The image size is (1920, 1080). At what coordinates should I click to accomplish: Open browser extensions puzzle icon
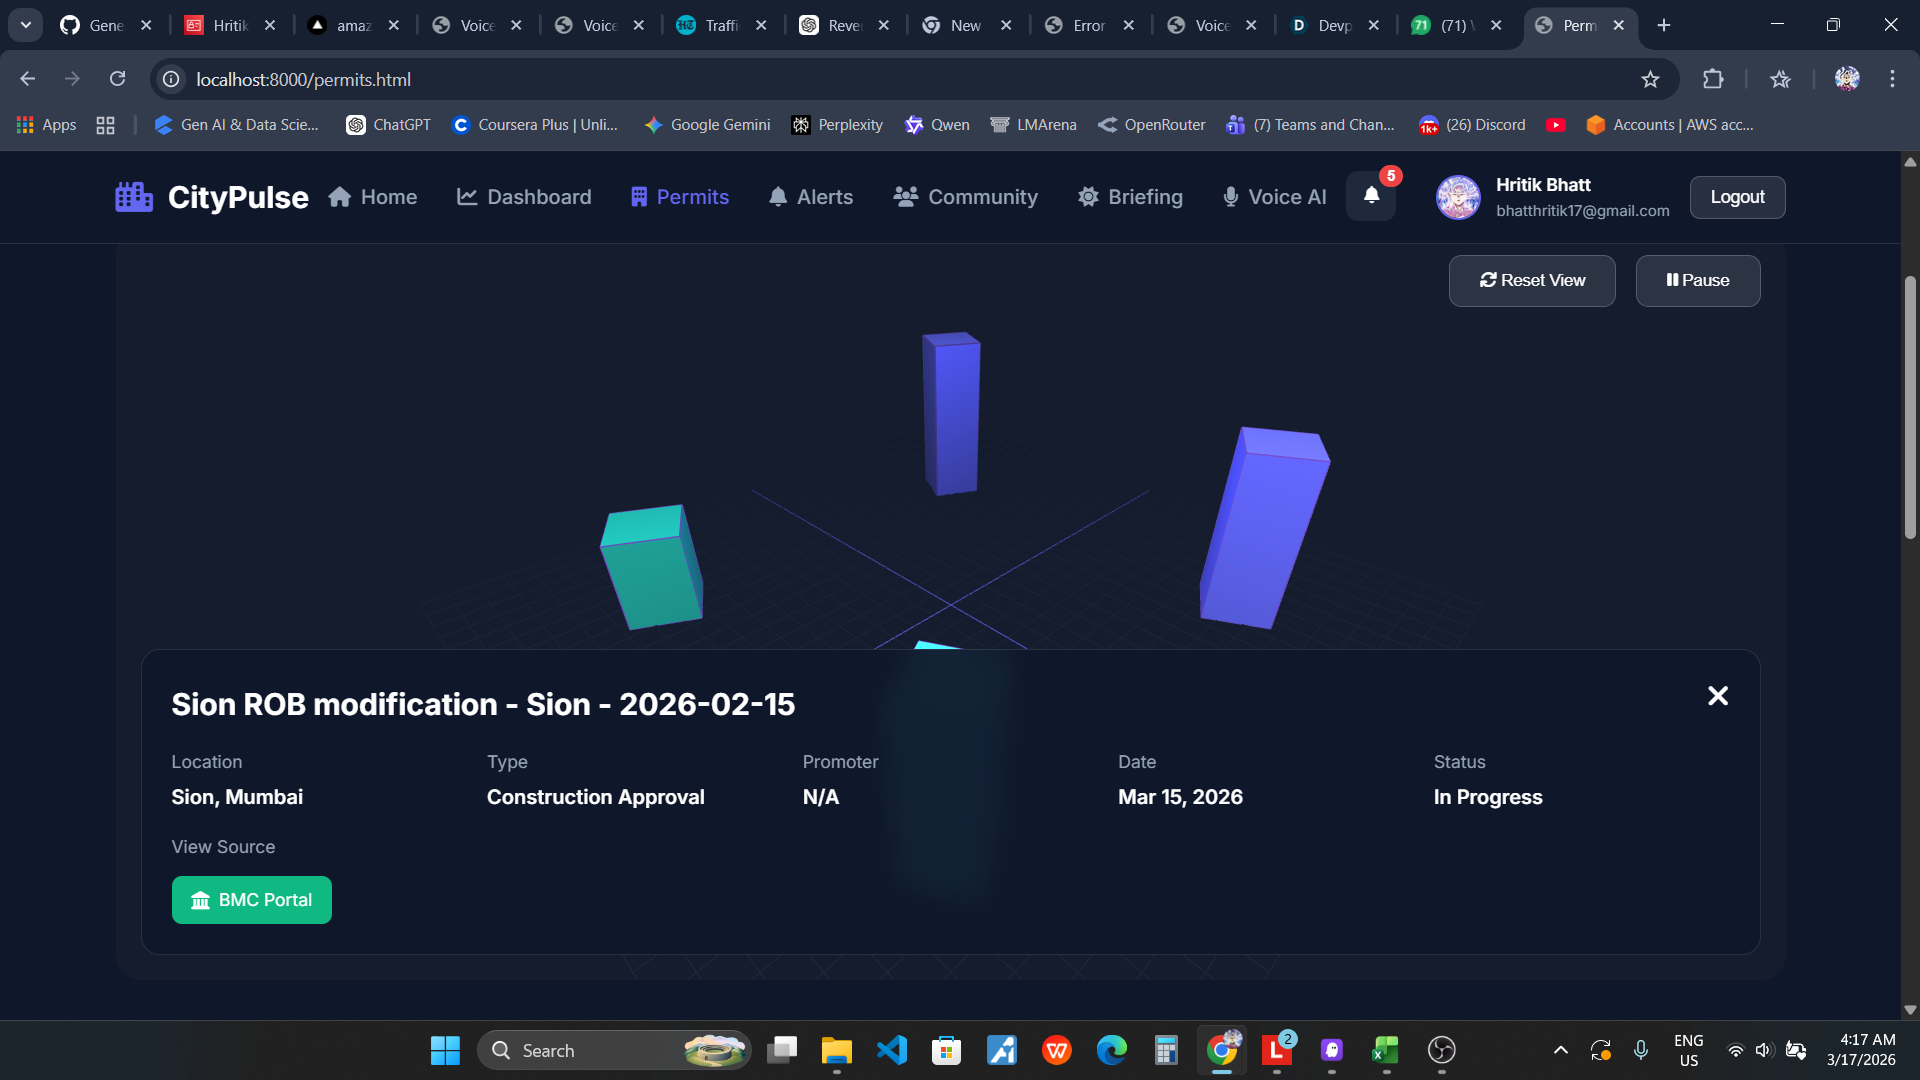tap(1713, 79)
